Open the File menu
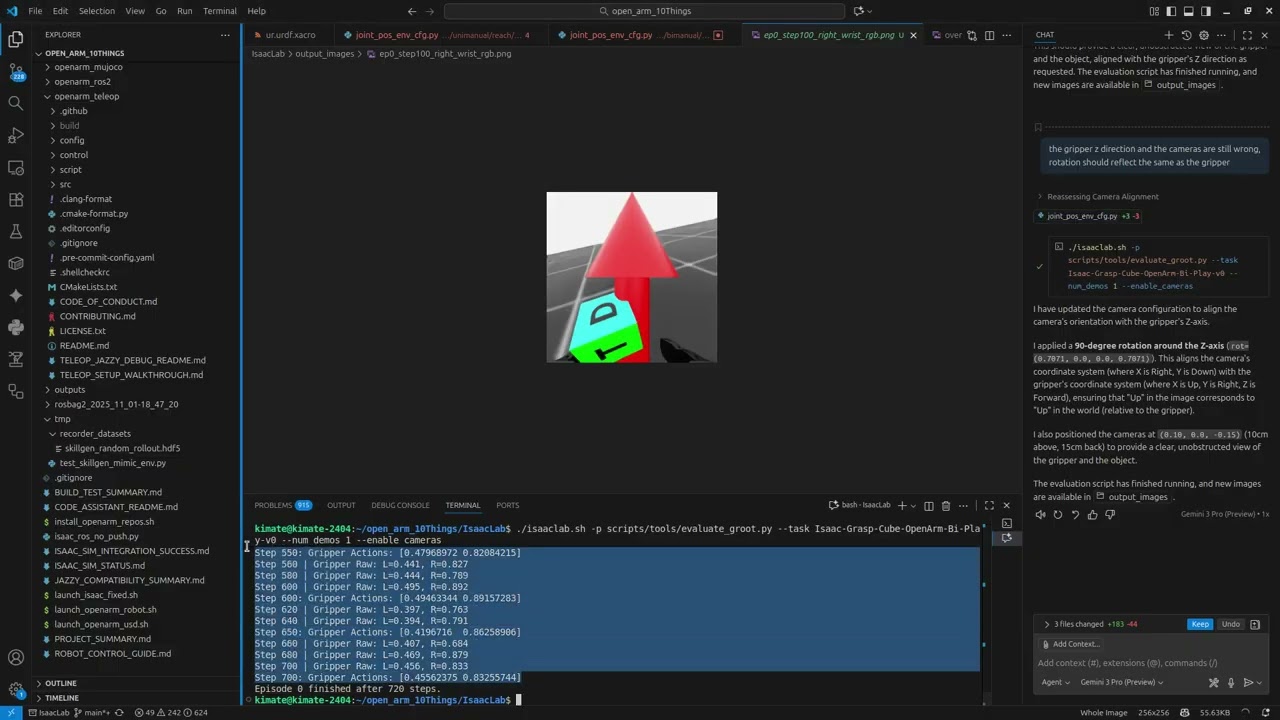1280x720 pixels. tap(35, 11)
